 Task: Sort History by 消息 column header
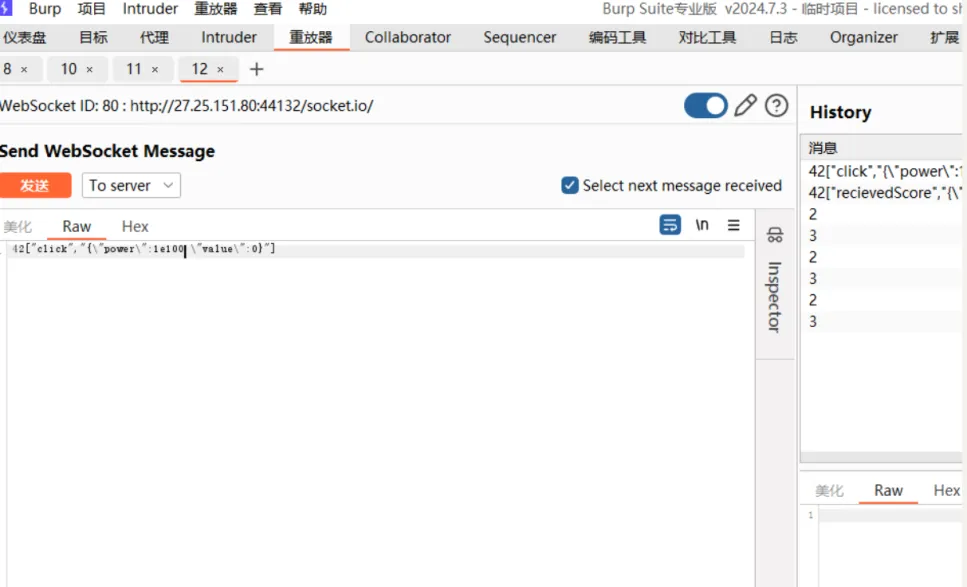click(881, 148)
